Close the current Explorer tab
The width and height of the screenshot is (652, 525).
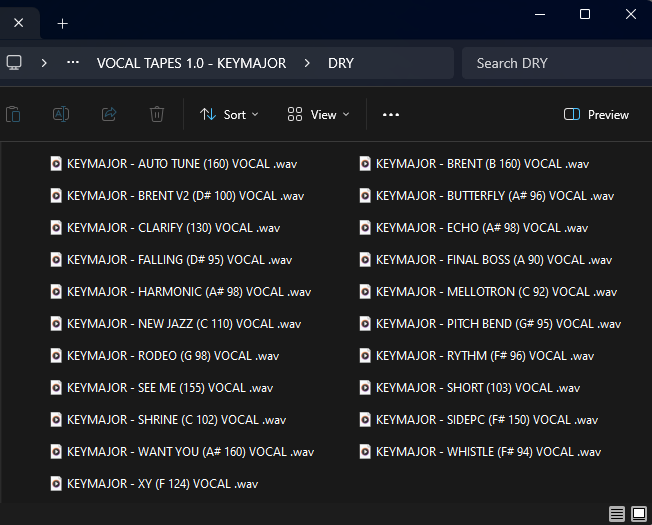pyautogui.click(x=18, y=23)
